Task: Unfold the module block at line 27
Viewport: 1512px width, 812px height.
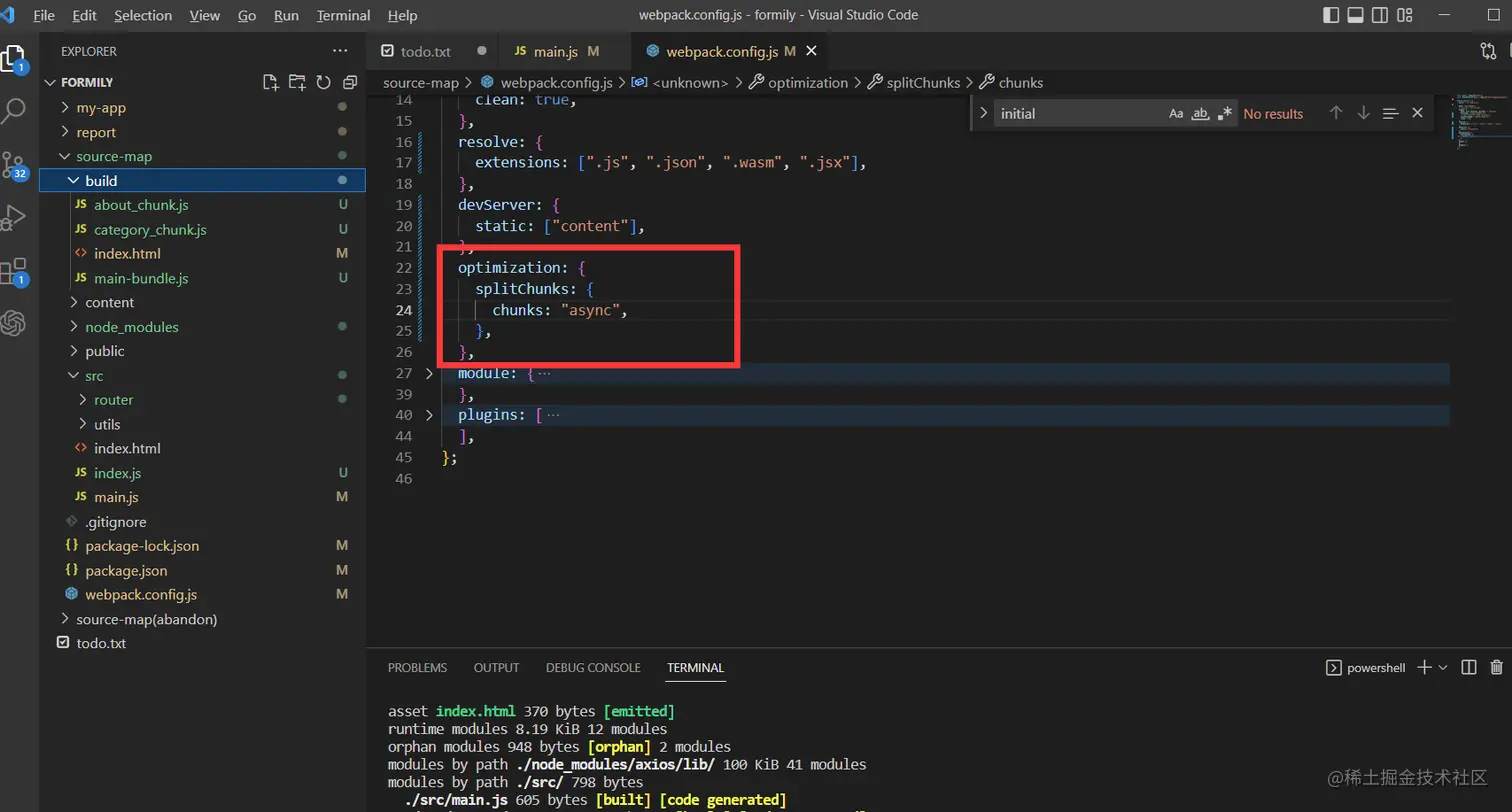Action: pos(430,373)
